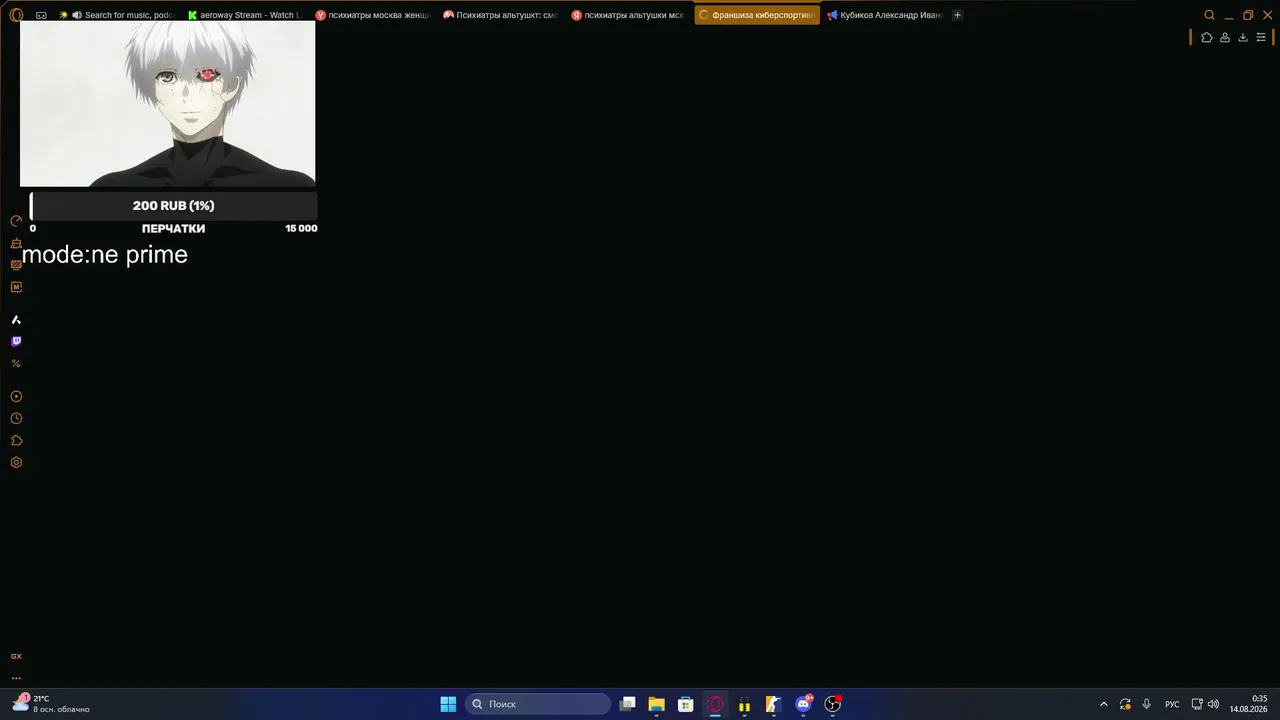Open the profile account icon in toolbar
This screenshot has width=1280, height=720.
[1225, 38]
